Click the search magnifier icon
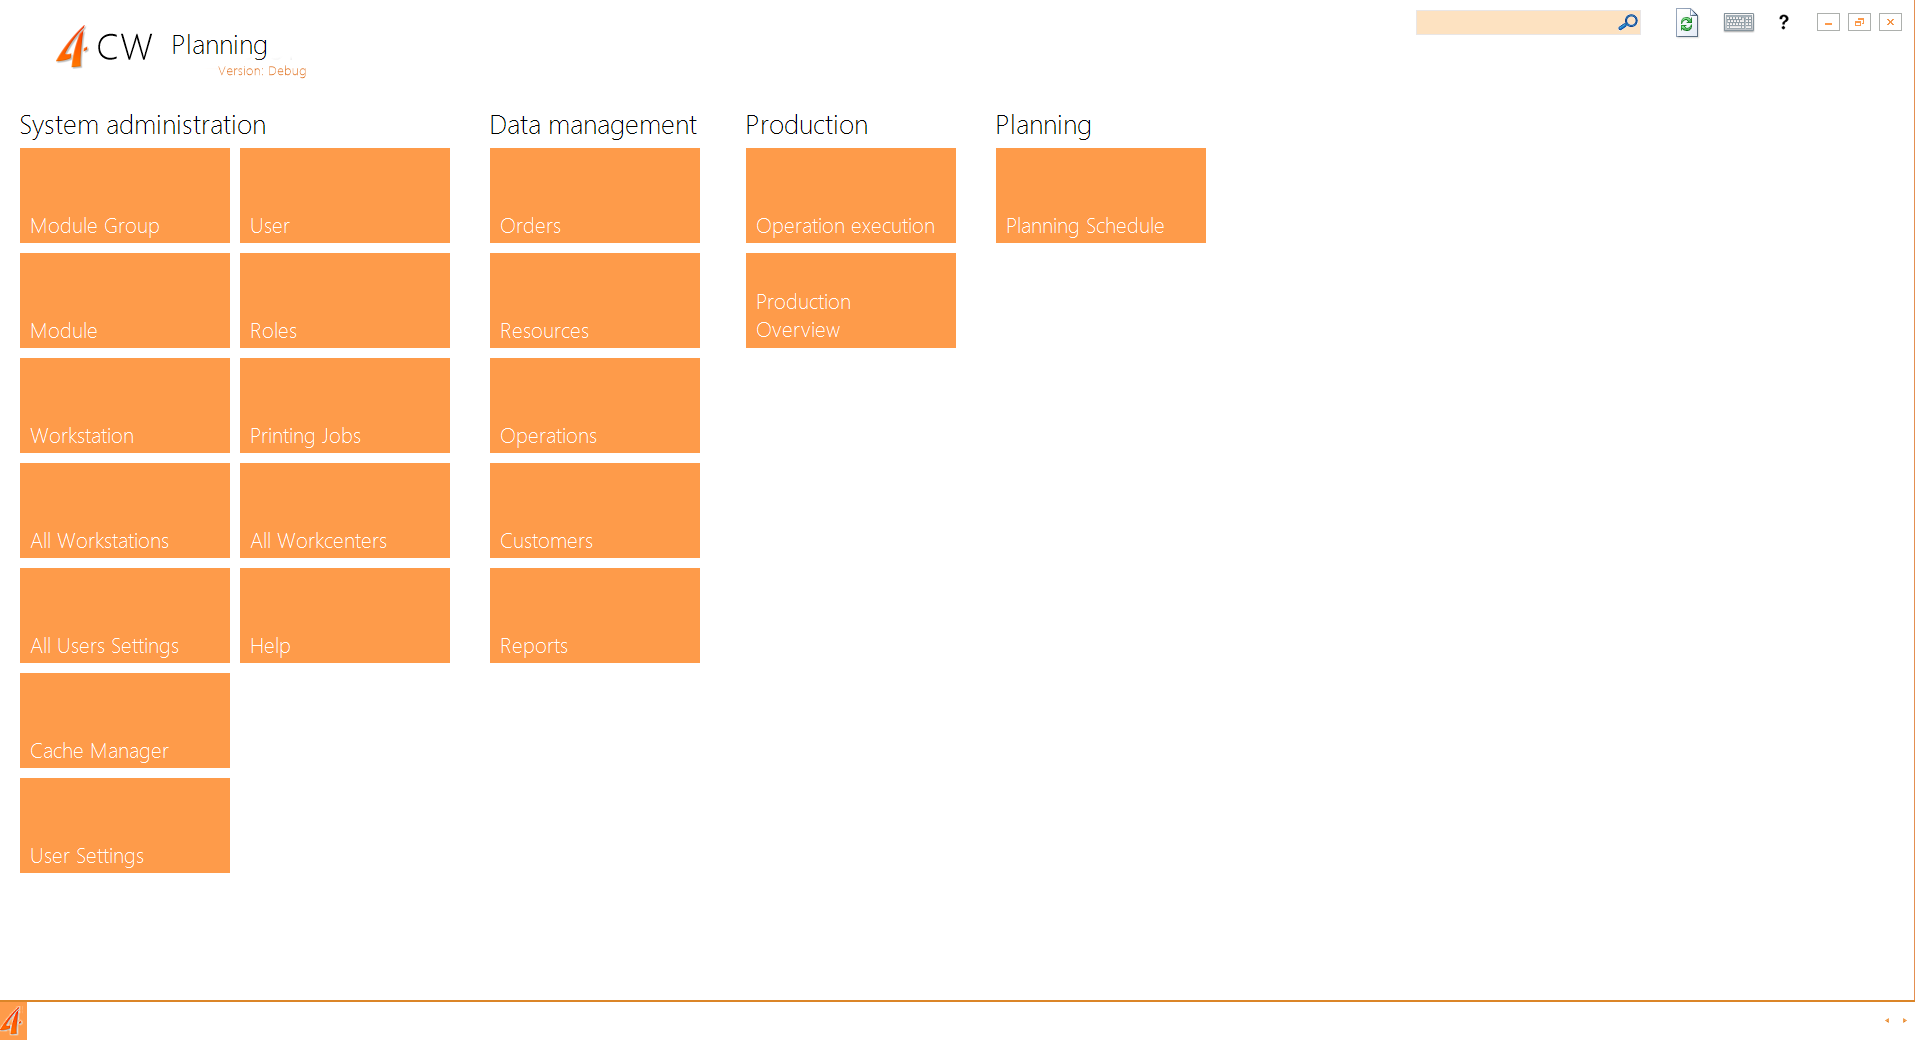Image resolution: width=1916 pixels, height=1040 pixels. [1627, 22]
